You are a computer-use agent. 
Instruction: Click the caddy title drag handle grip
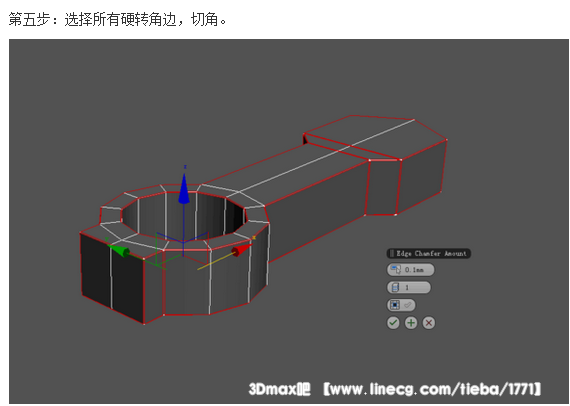pos(392,253)
